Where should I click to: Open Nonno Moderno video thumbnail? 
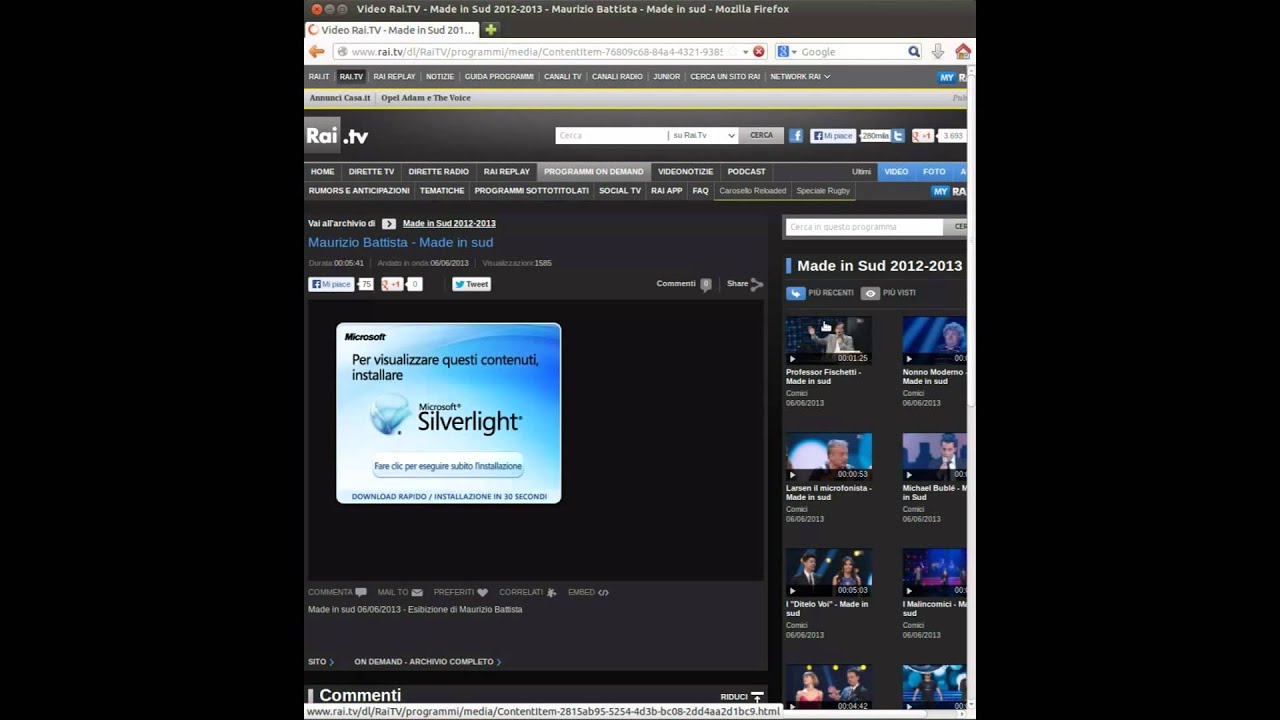[x=934, y=340]
